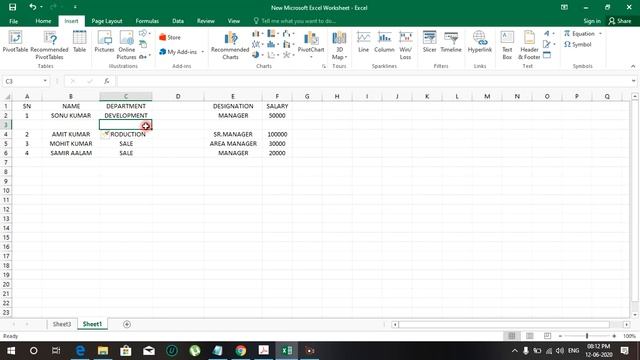640x360 pixels.
Task: Insert a PivotTable
Action: pos(15,42)
